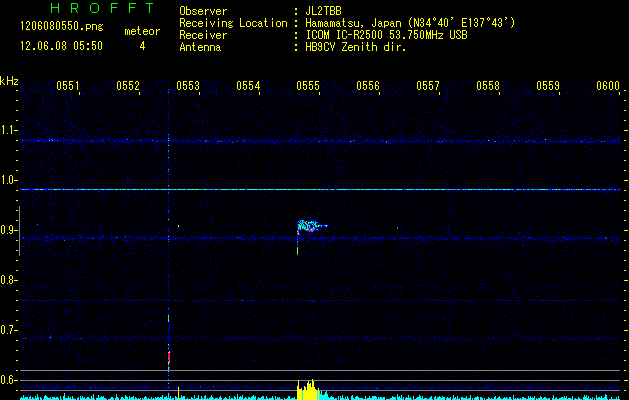Select the filename 1206080550.png
Image resolution: width=629 pixels, height=400 pixels.
point(55,29)
